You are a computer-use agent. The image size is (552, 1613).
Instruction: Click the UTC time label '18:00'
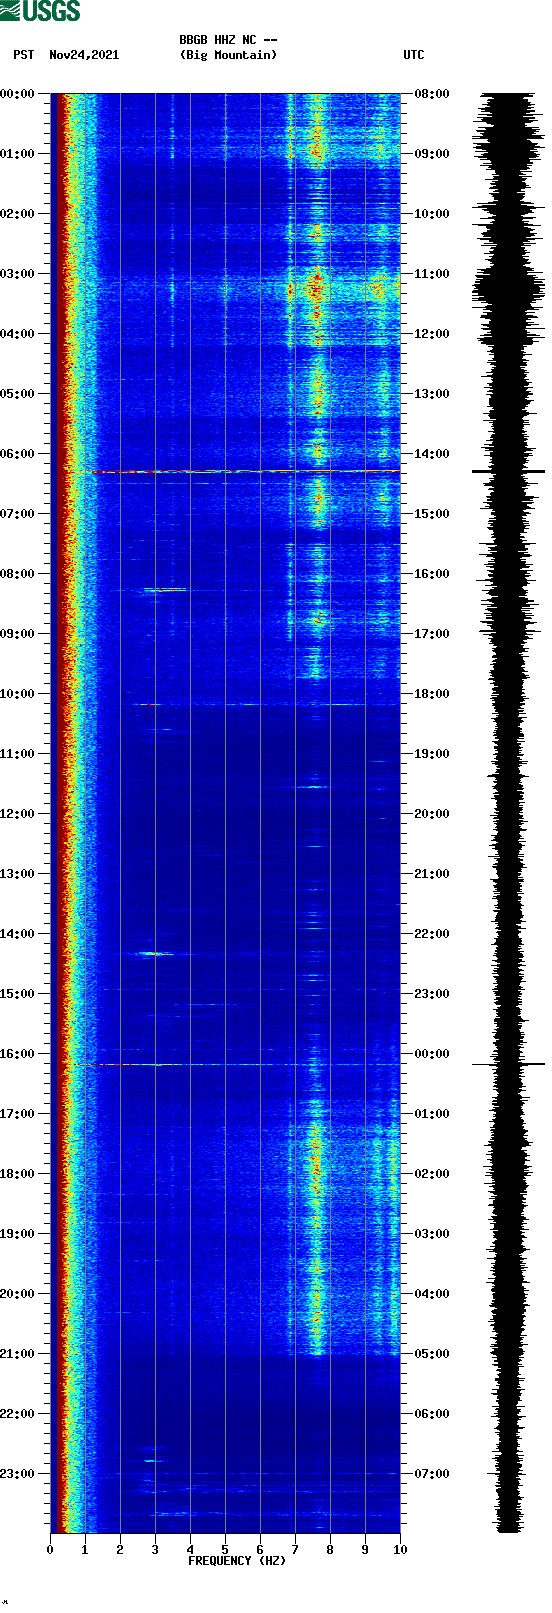pyautogui.click(x=431, y=694)
